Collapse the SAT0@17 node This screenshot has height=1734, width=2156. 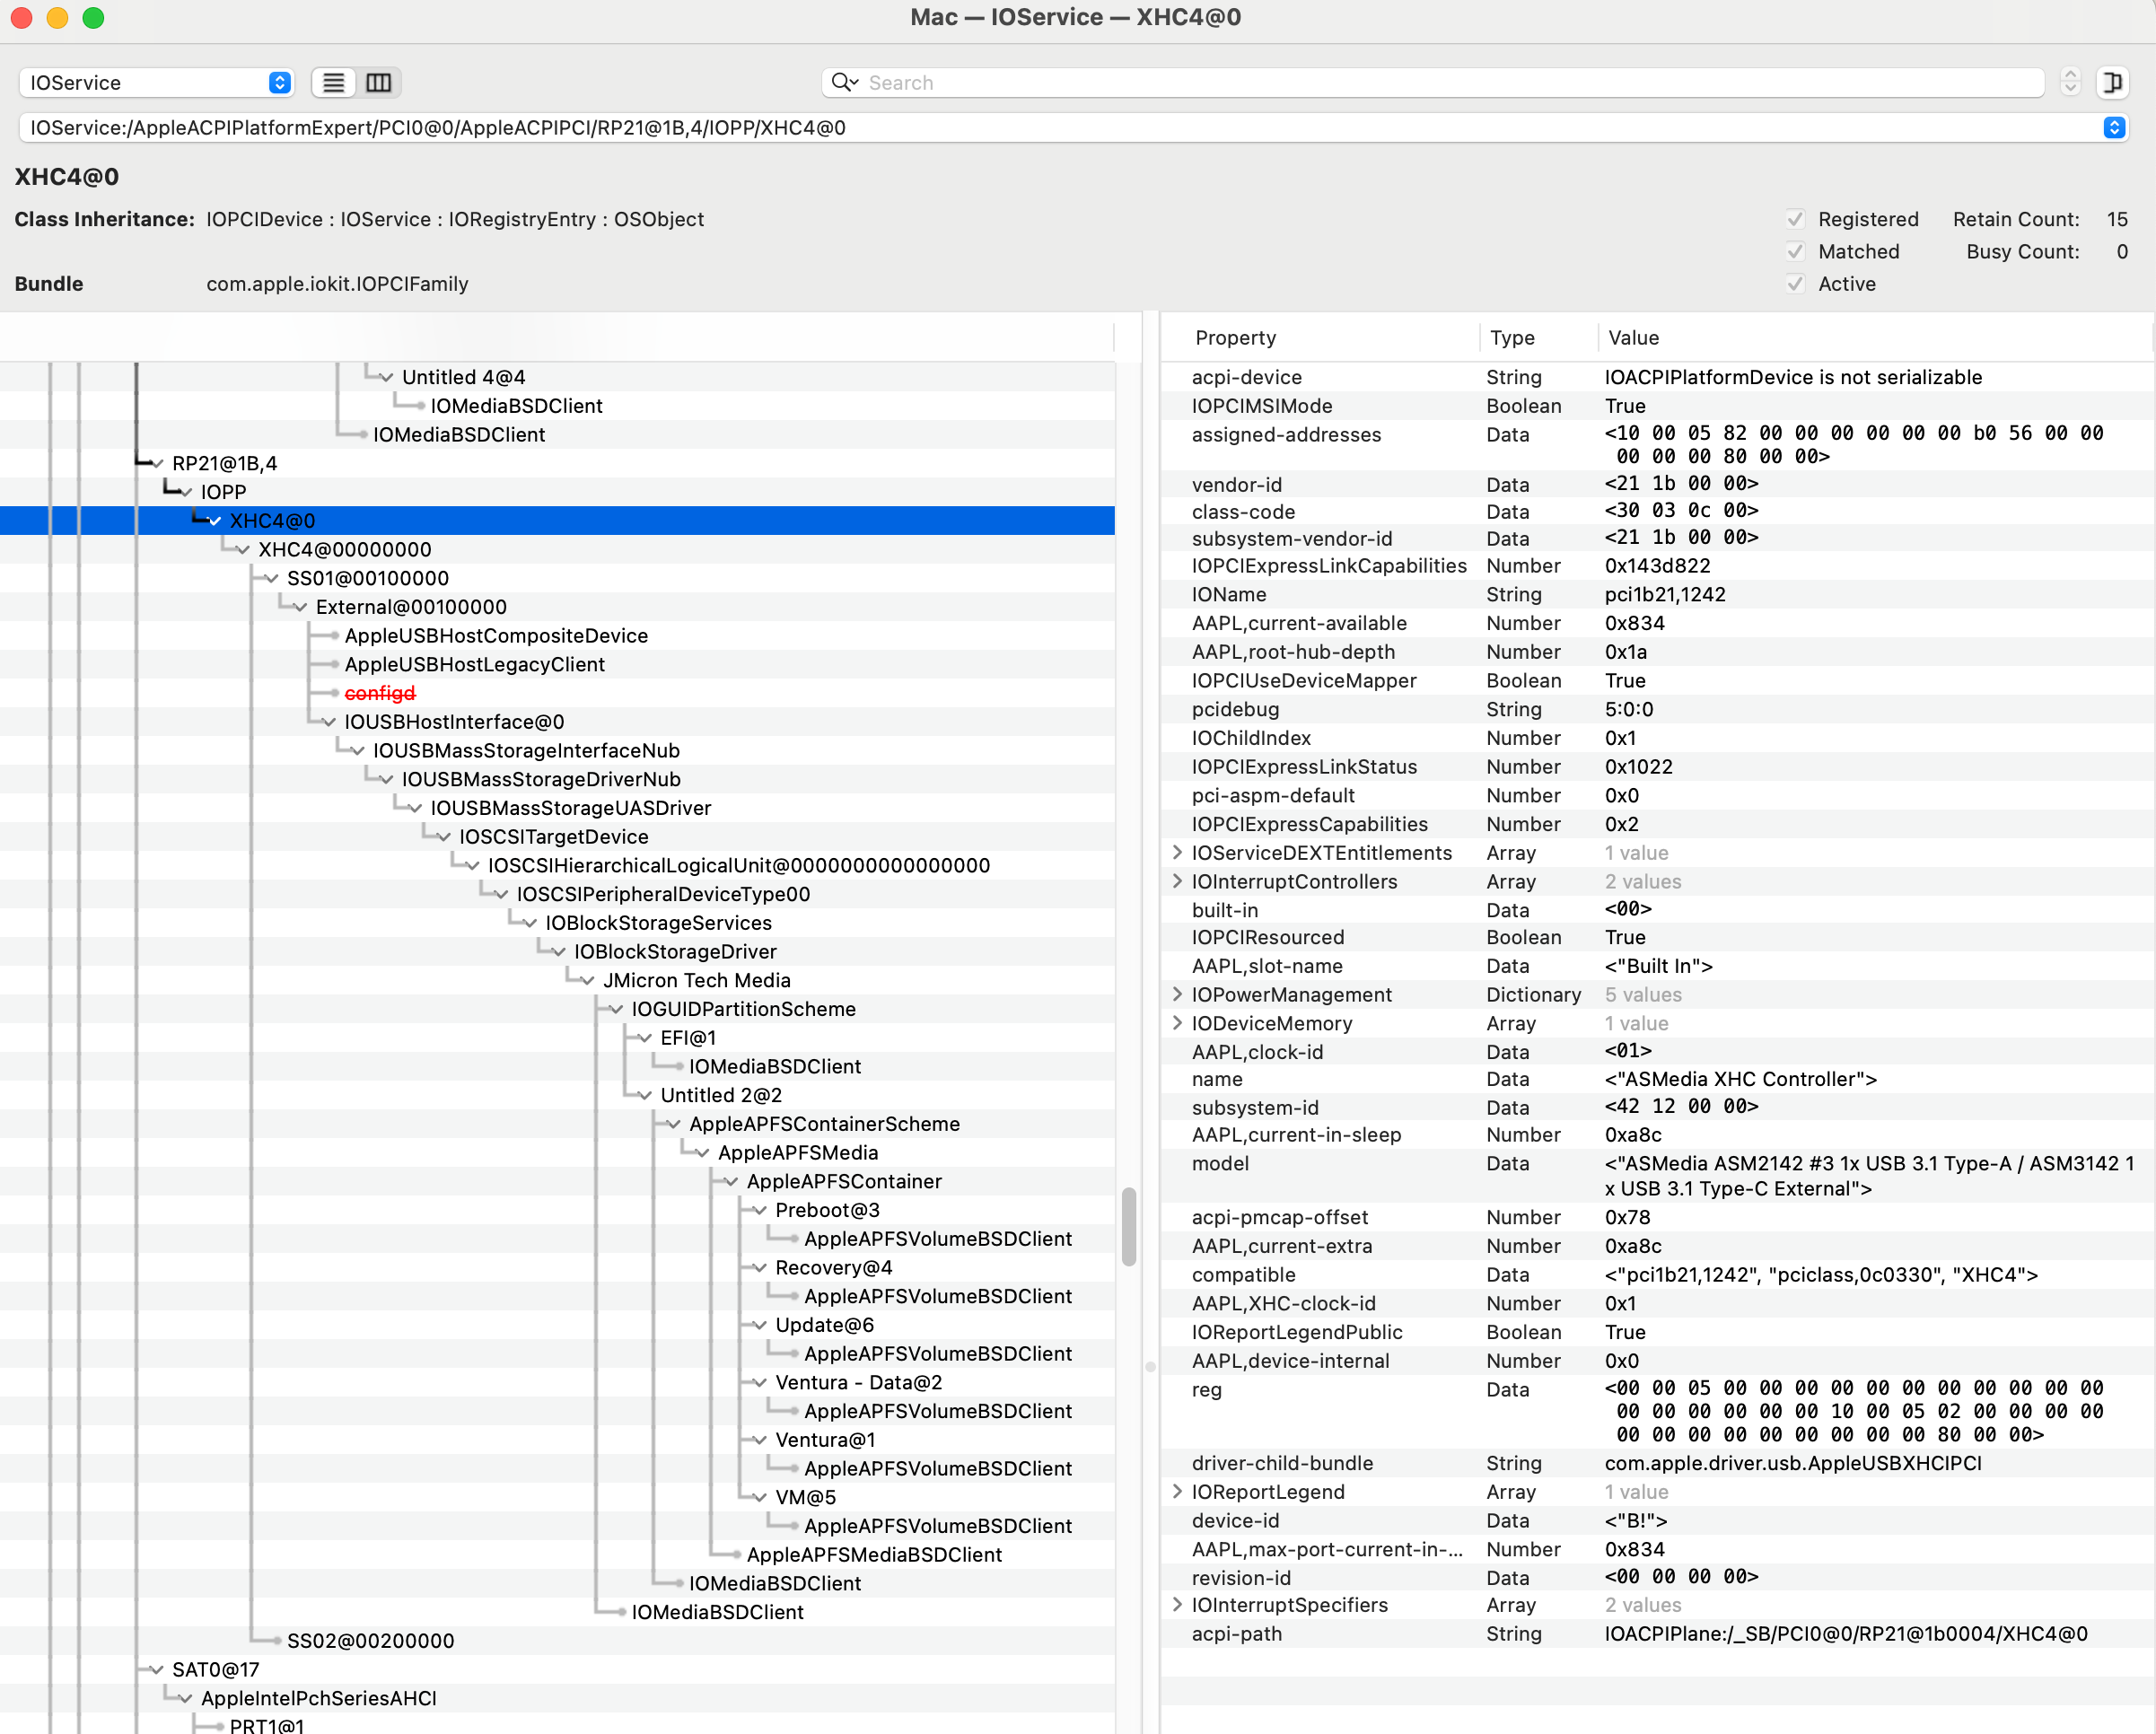(x=157, y=1671)
